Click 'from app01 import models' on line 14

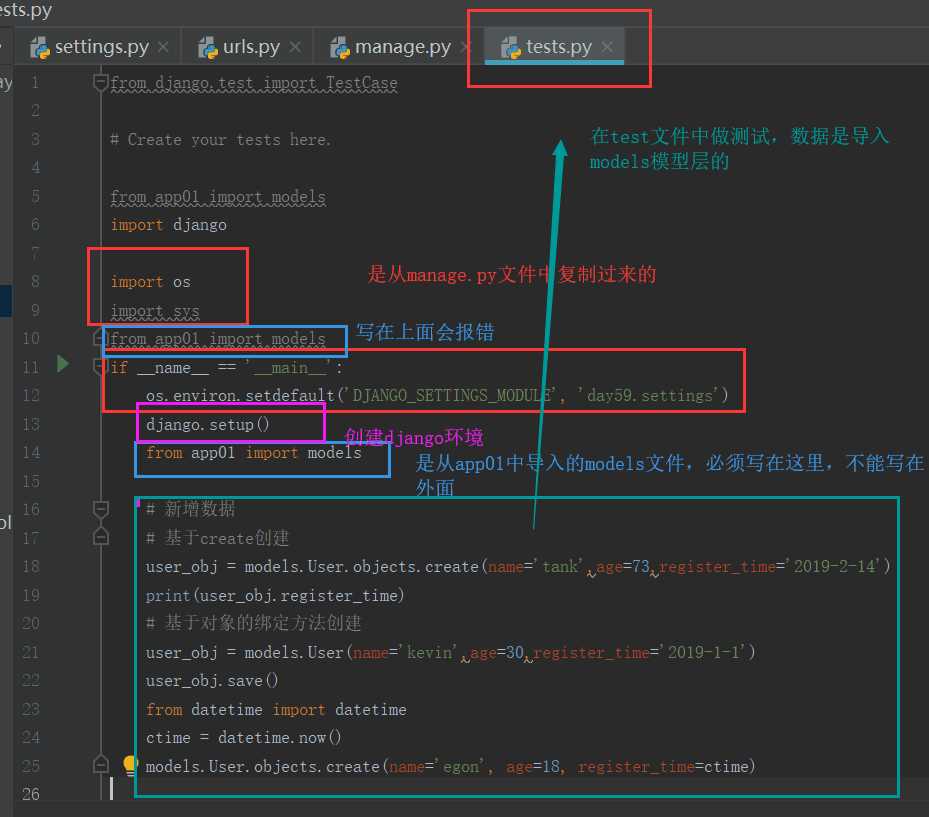[254, 453]
